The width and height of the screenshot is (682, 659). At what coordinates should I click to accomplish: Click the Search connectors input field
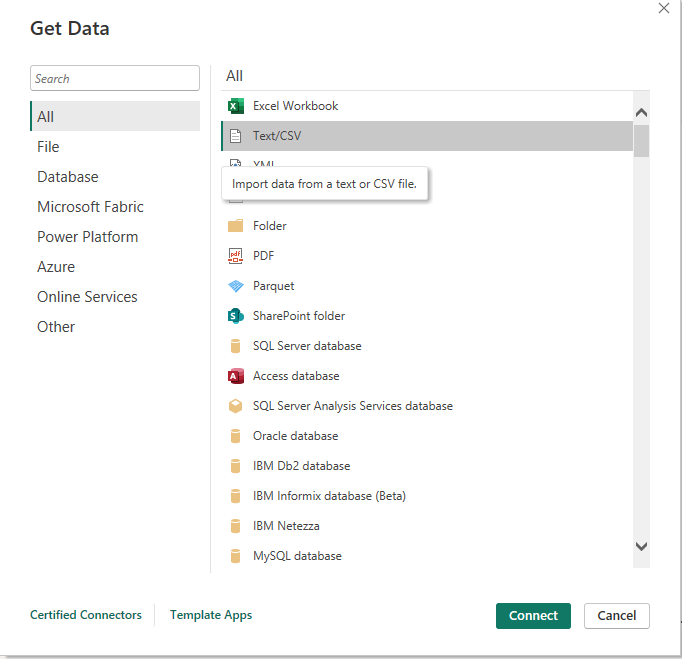point(115,78)
